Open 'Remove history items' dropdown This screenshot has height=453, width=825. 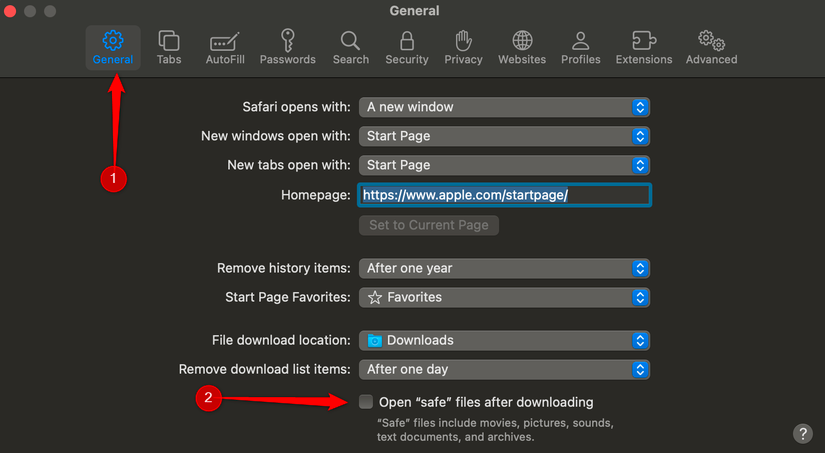point(504,268)
